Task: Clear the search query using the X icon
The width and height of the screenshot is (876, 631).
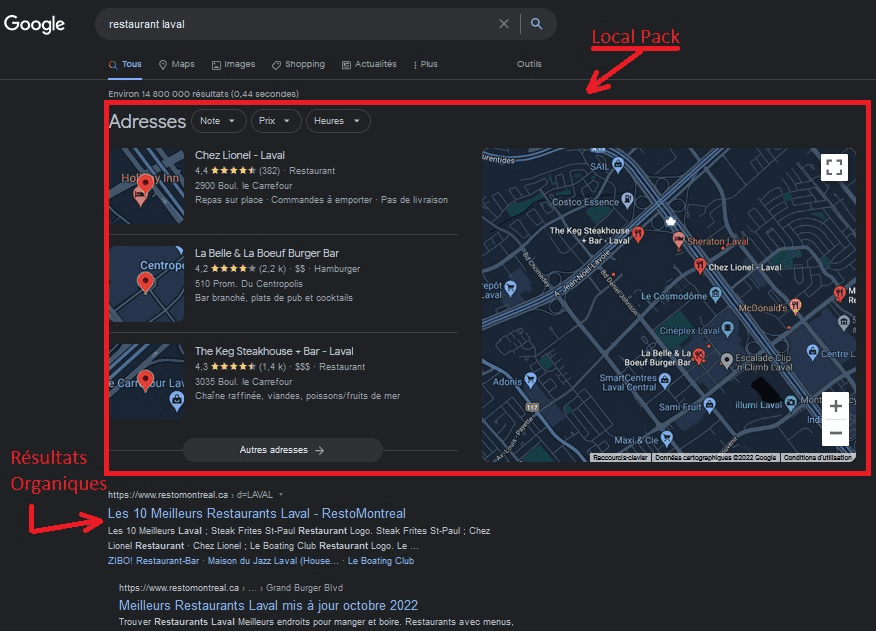Action: 504,23
